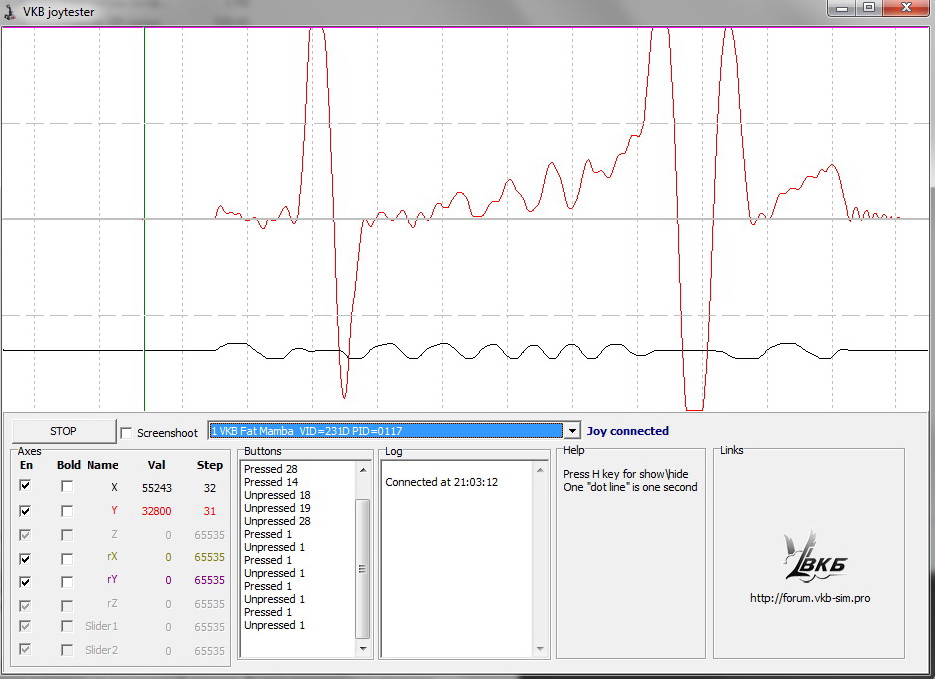Open the joystick device dropdown arrow
The width and height of the screenshot is (935, 679).
click(x=571, y=430)
